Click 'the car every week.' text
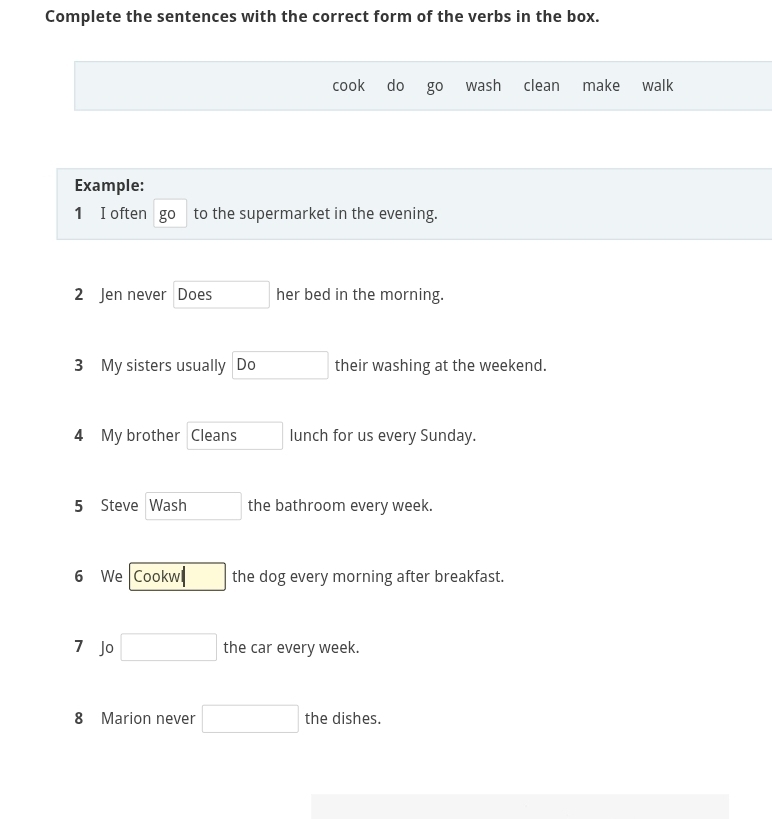This screenshot has height=819, width=772. [x=291, y=648]
